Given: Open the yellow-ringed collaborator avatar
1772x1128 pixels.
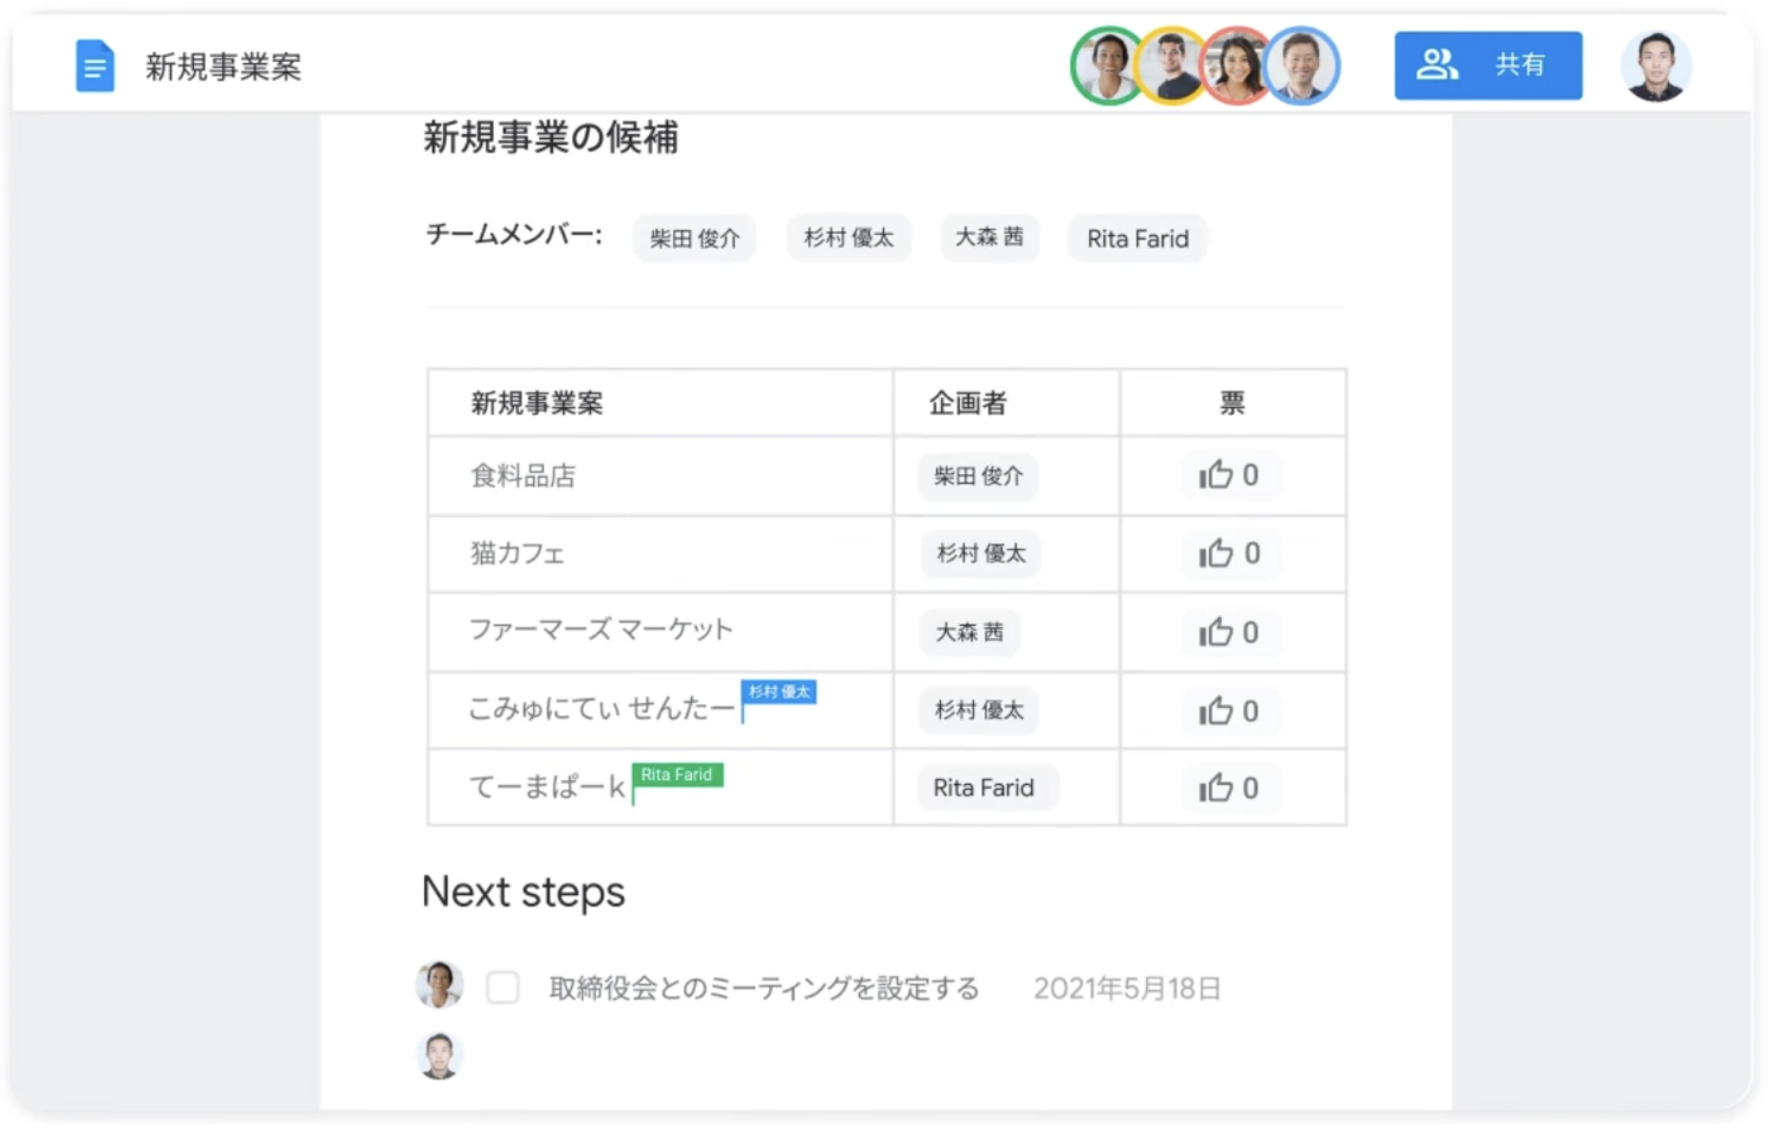Looking at the screenshot, I should point(1171,66).
